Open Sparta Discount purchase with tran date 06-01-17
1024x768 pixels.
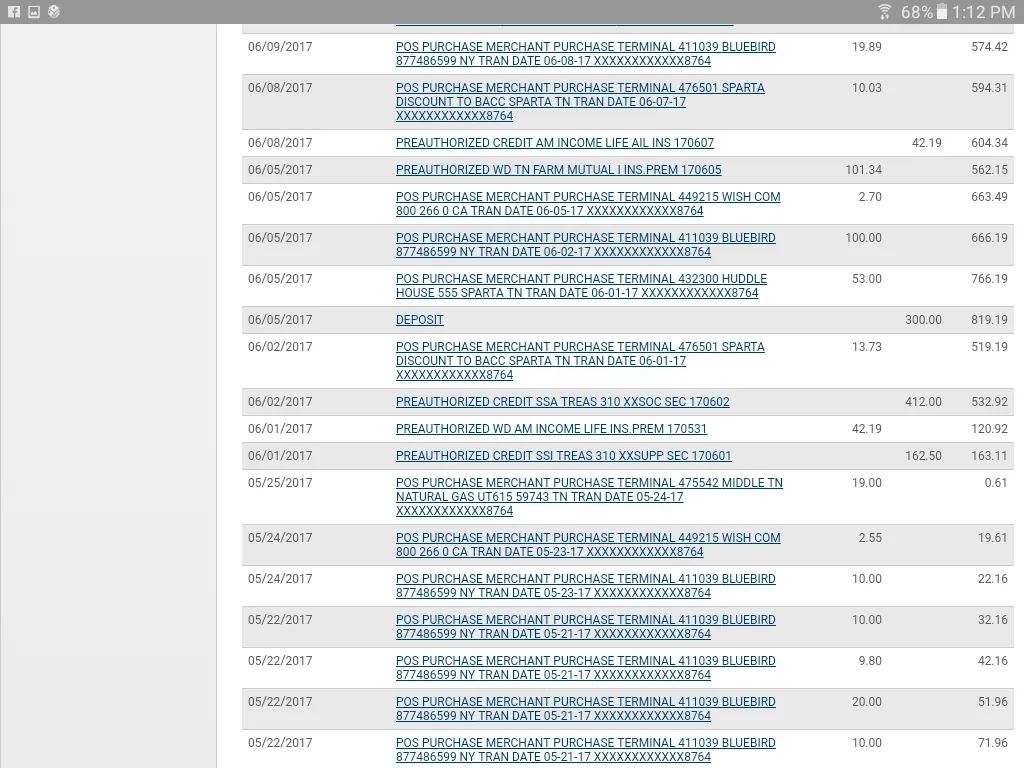(580, 360)
